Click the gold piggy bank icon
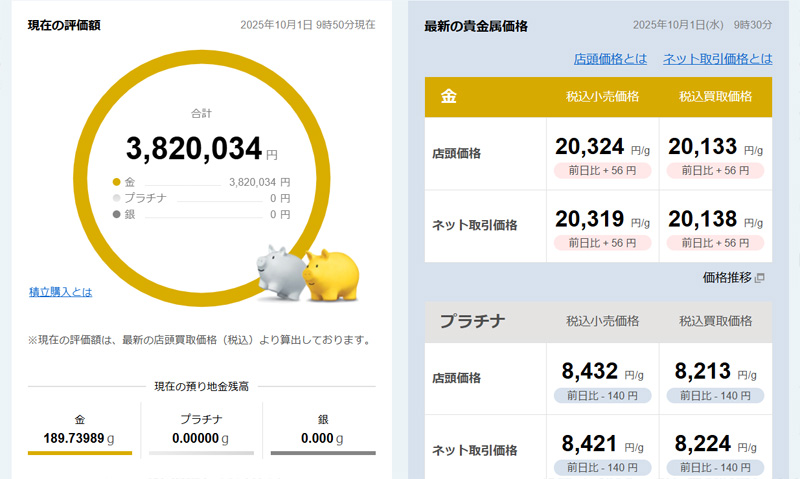 click(330, 274)
